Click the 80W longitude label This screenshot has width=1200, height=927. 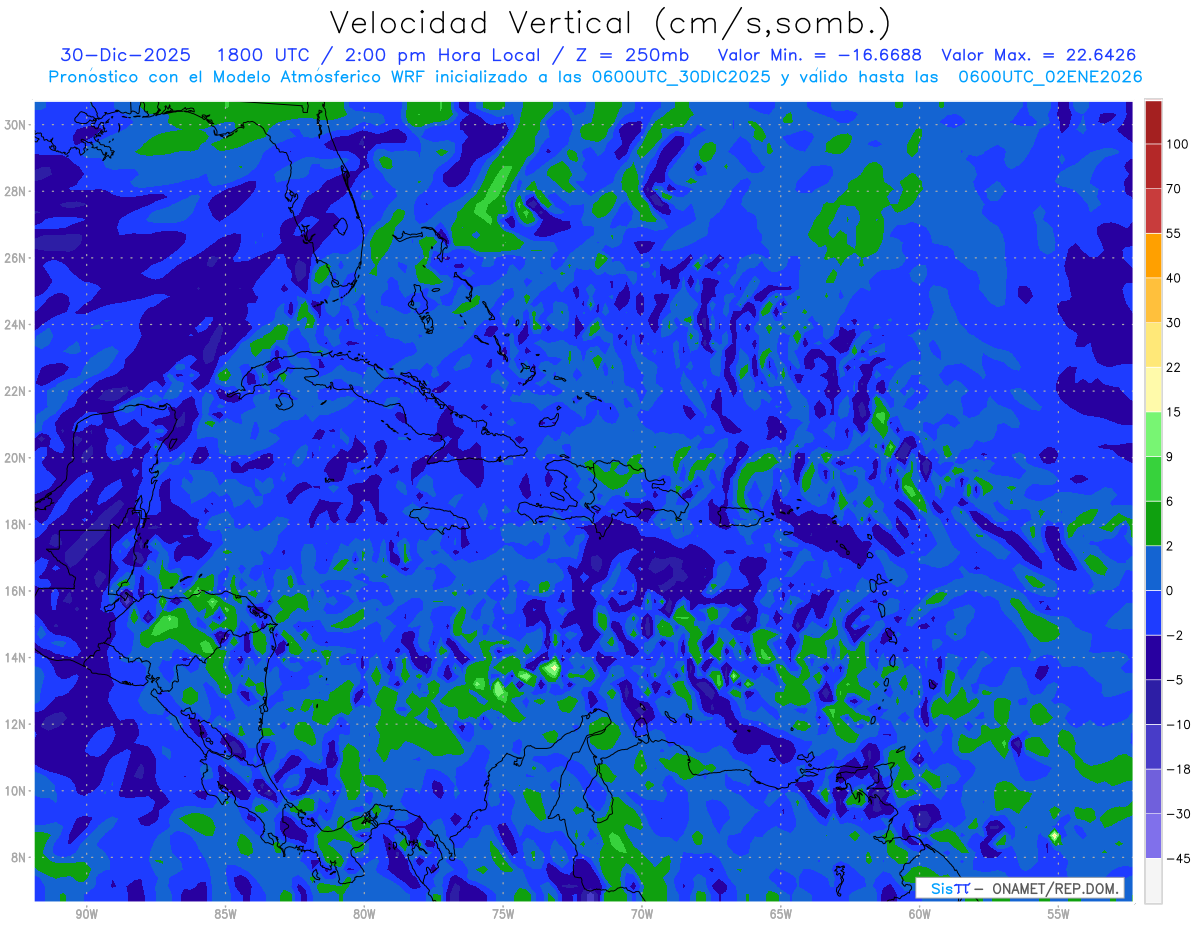(x=364, y=914)
